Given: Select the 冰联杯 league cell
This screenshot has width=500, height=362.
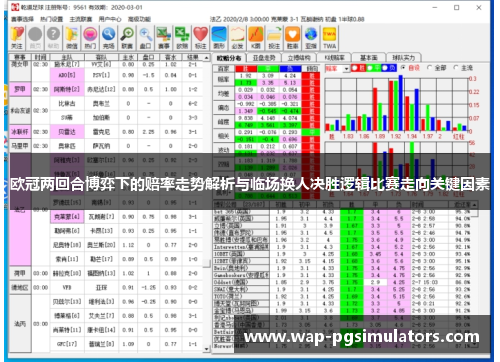Looking at the screenshot, I should 20,132.
